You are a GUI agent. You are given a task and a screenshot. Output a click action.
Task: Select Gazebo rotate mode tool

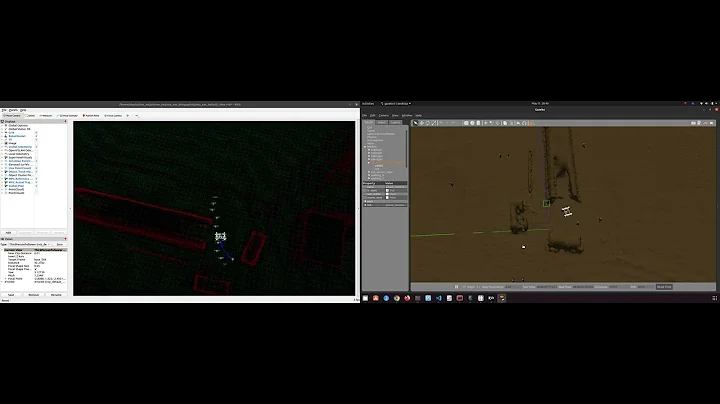428,123
